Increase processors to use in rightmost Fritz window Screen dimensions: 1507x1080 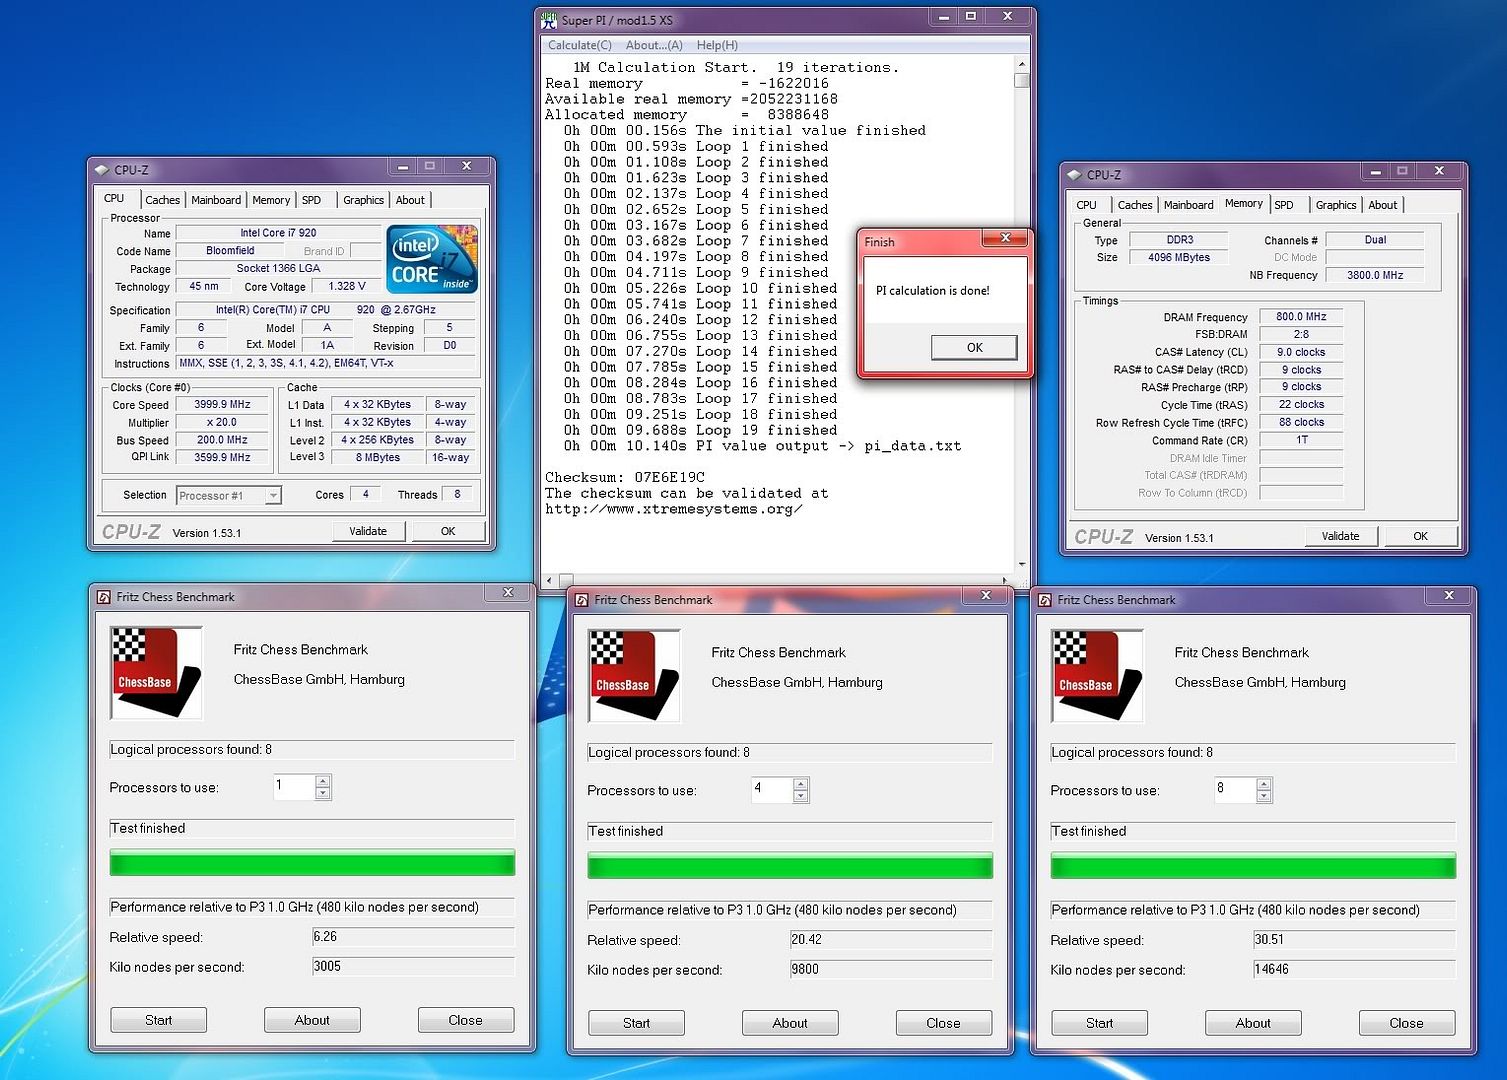point(1263,785)
